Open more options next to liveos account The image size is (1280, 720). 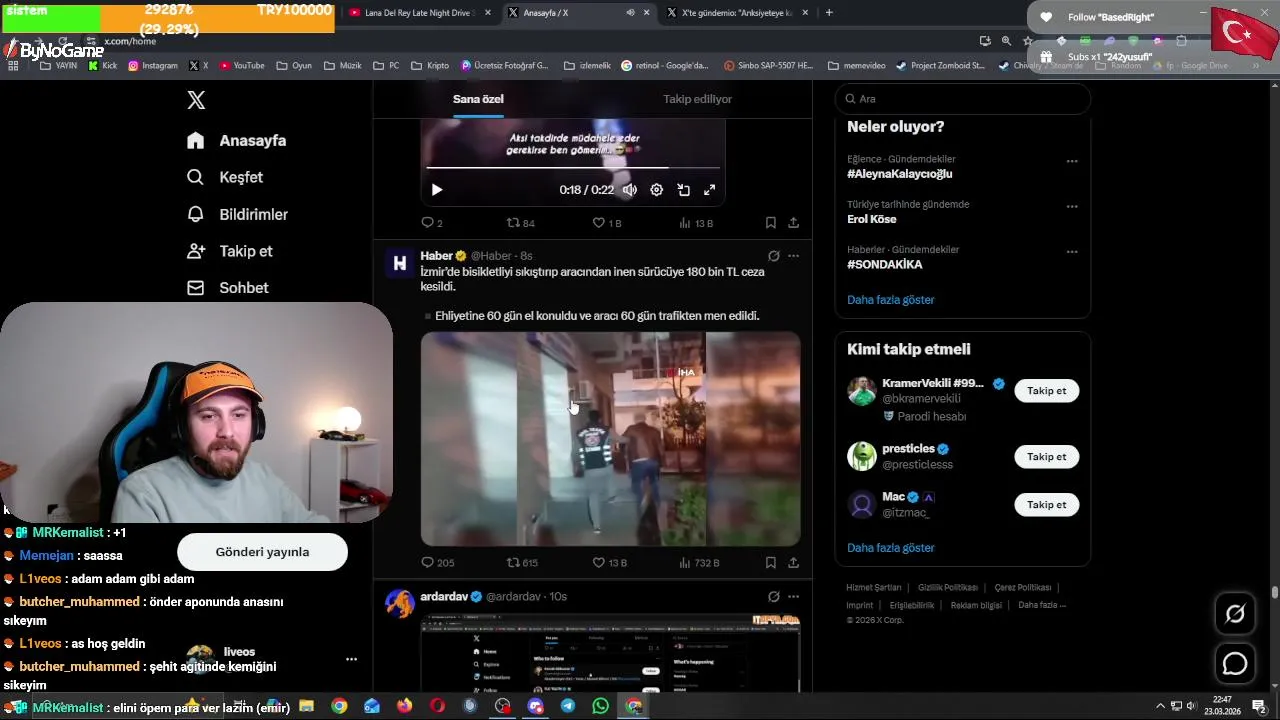(x=351, y=660)
